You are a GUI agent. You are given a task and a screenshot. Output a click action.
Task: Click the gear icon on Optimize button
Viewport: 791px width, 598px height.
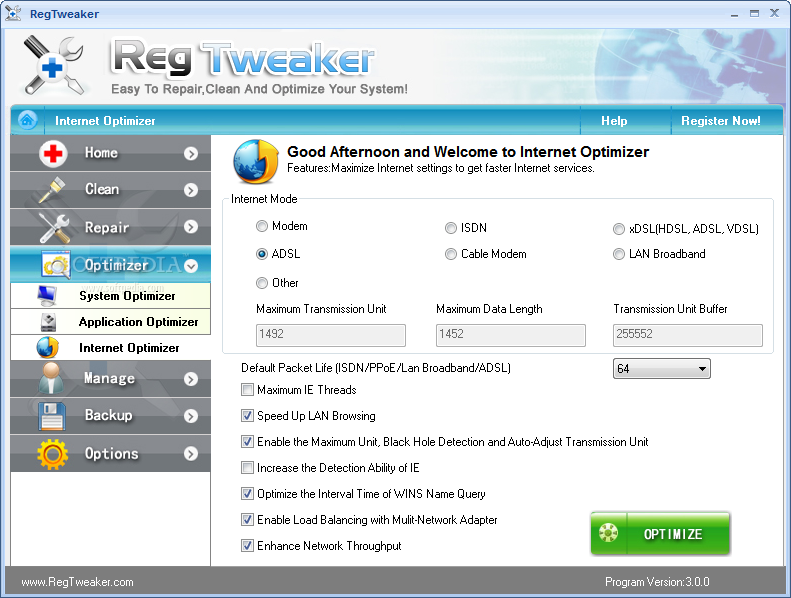[x=608, y=532]
